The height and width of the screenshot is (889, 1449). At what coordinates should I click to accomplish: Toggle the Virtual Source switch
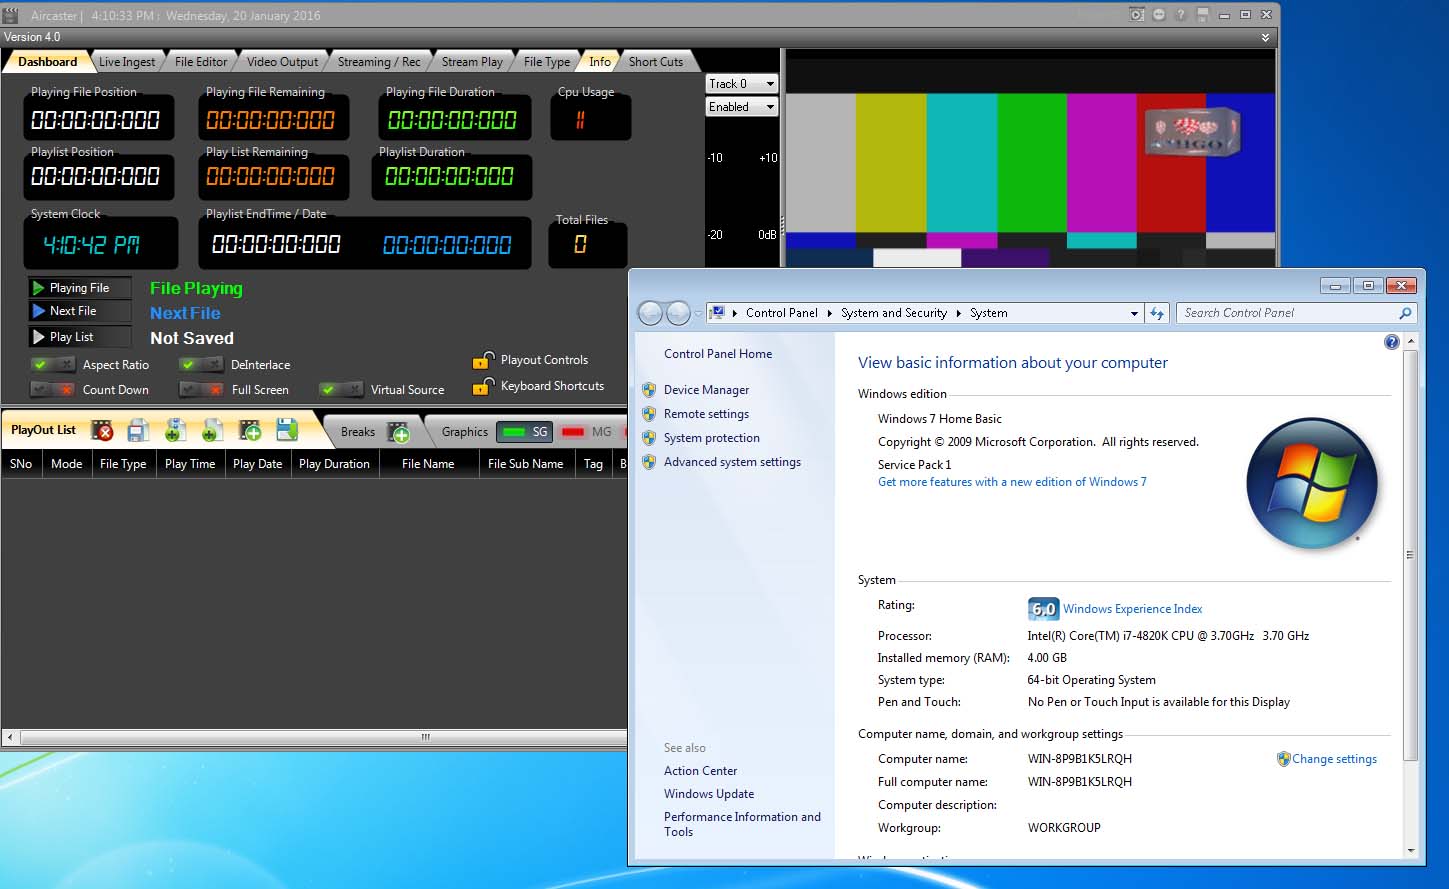coord(340,390)
